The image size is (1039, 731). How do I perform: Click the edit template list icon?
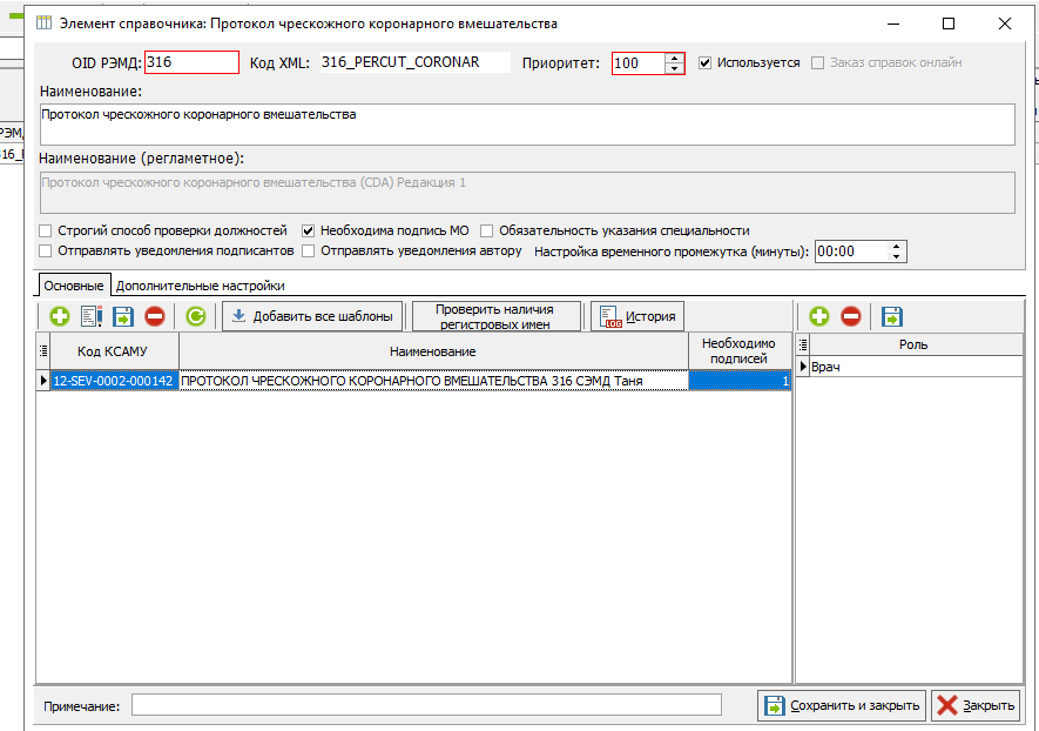coord(91,316)
